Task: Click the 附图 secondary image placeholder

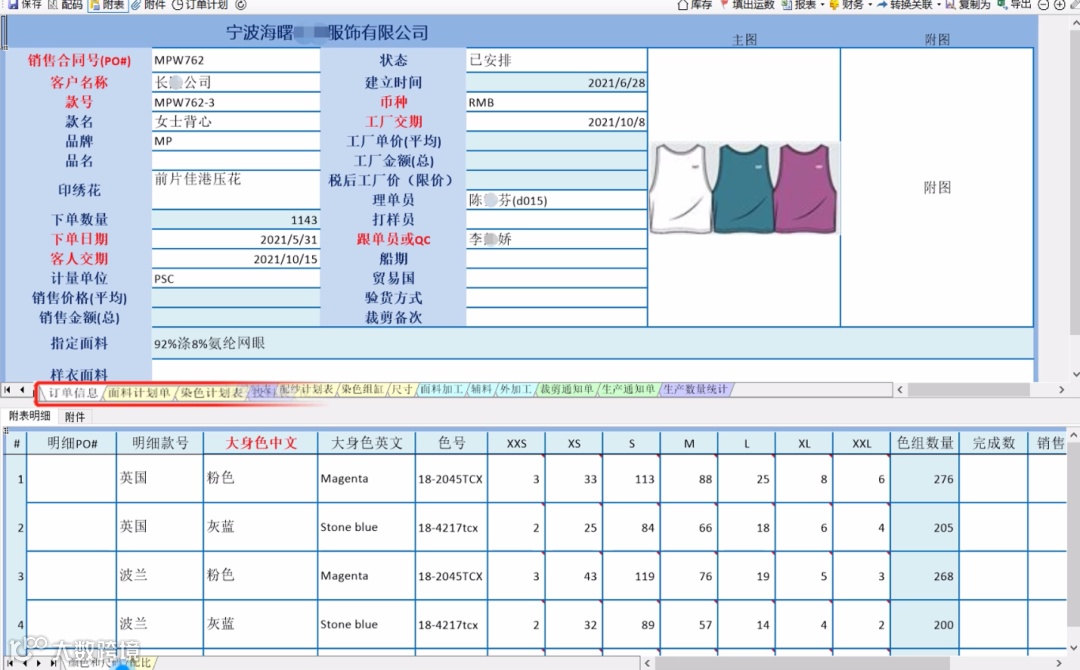Action: [937, 187]
